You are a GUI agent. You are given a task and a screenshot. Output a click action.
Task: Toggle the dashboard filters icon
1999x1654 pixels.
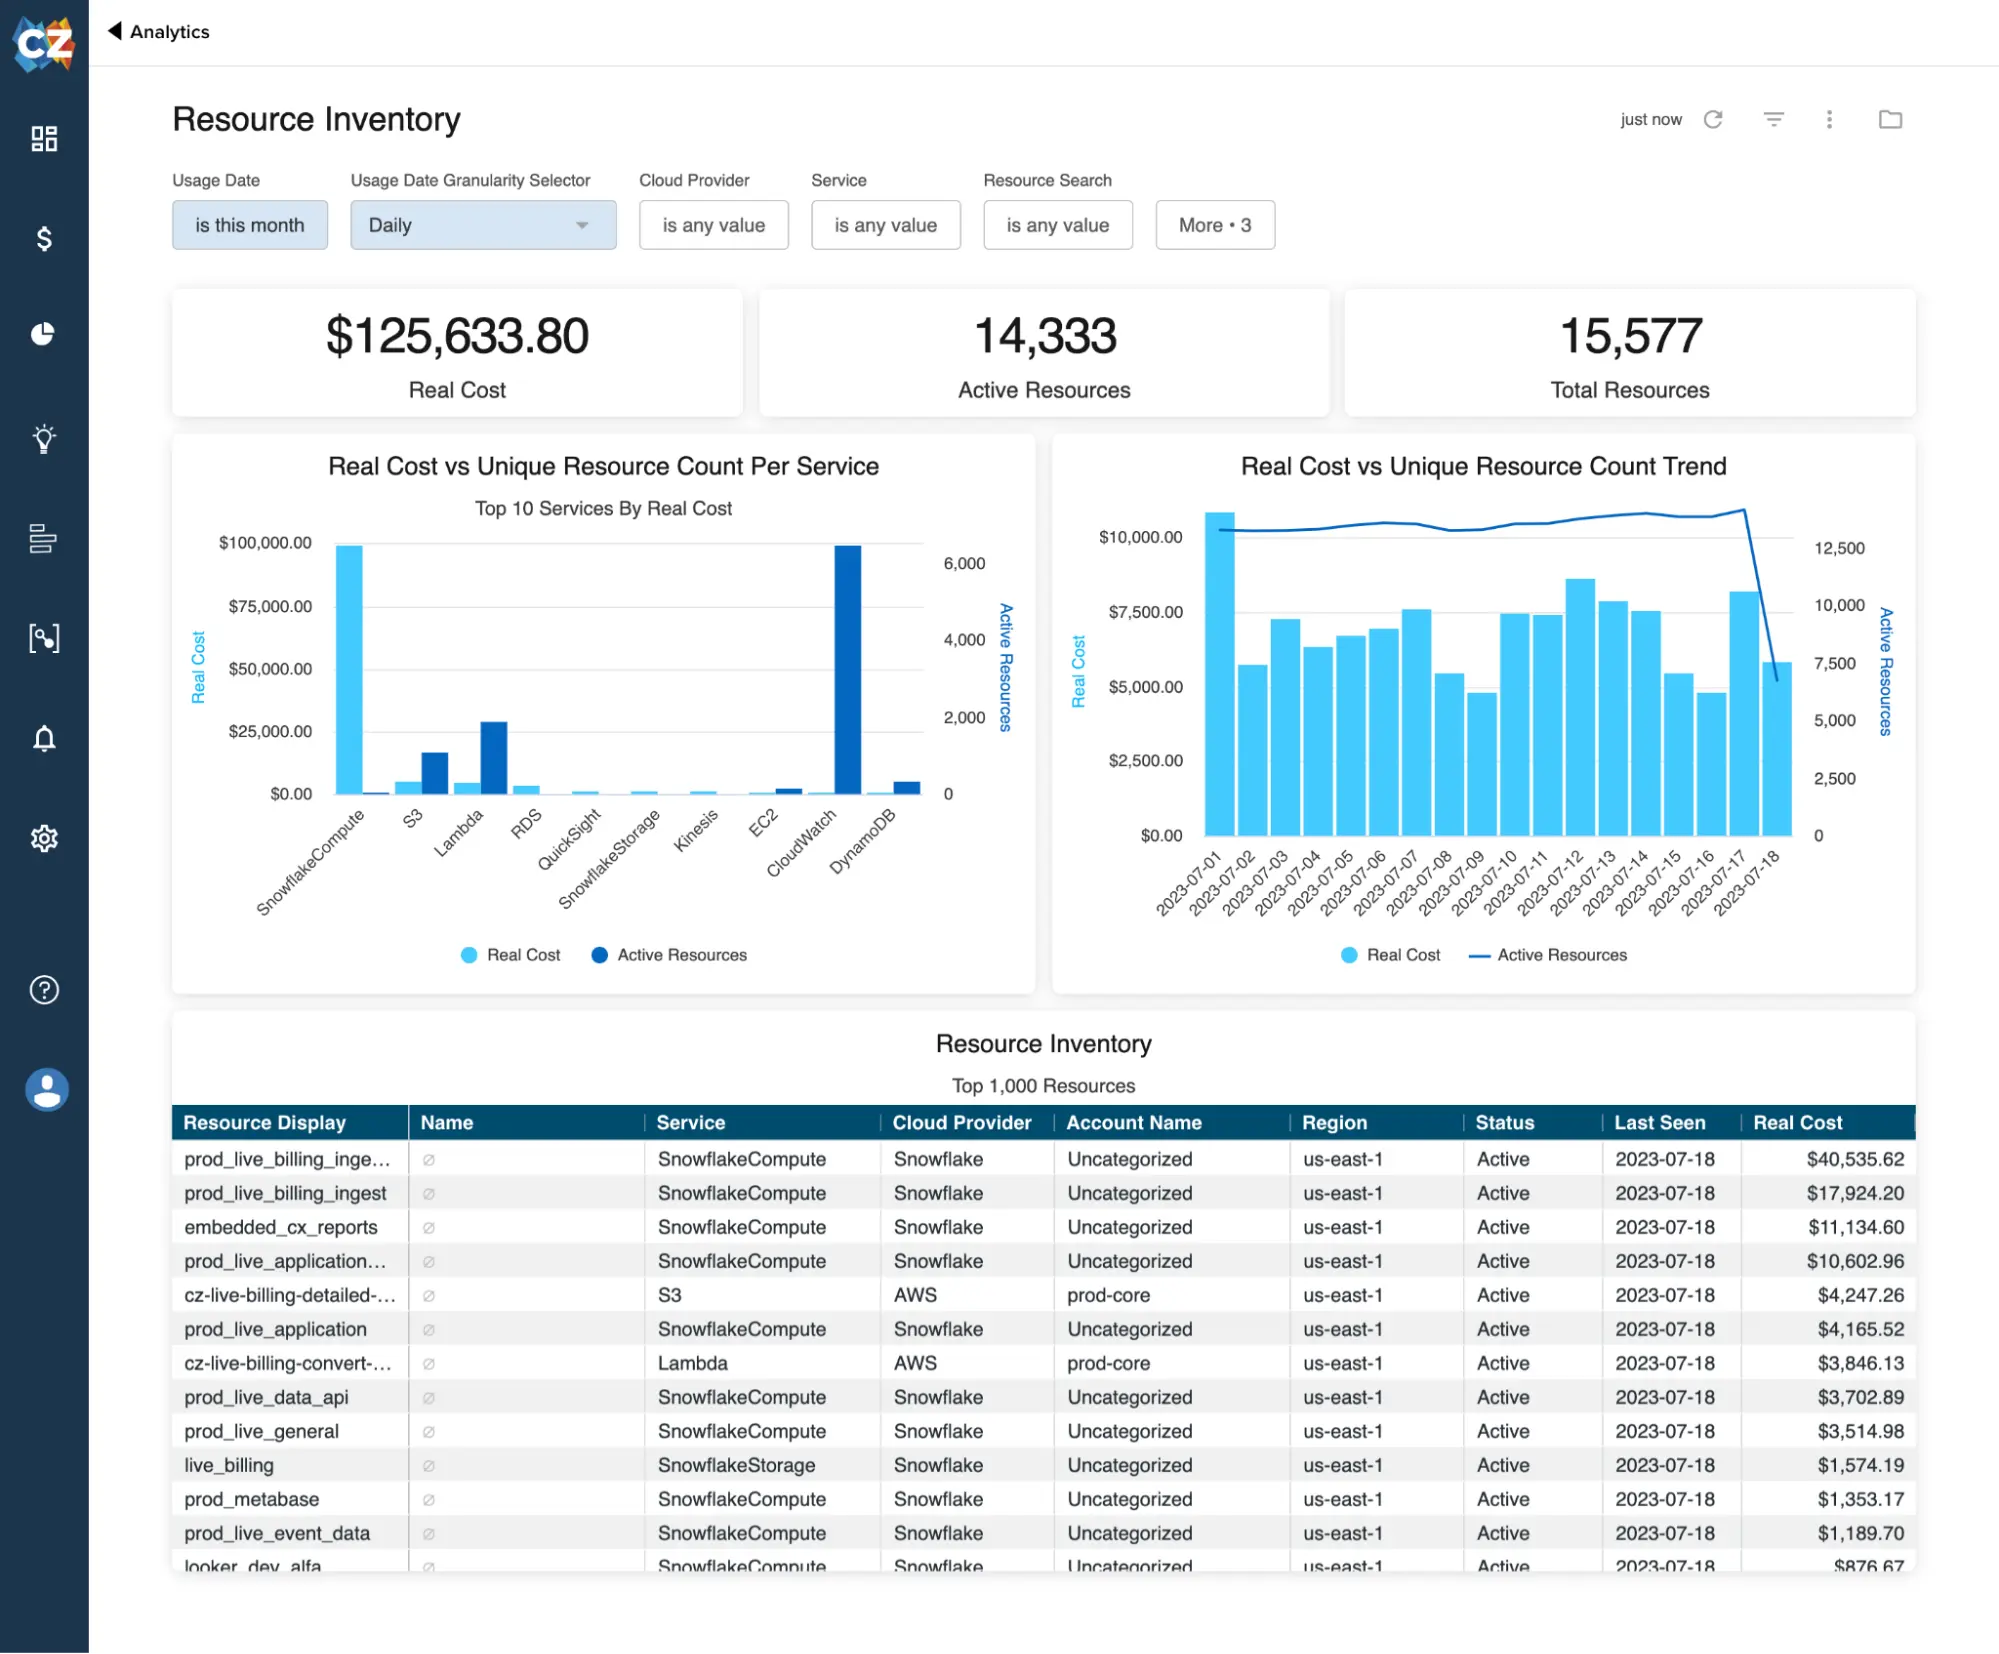[1773, 119]
